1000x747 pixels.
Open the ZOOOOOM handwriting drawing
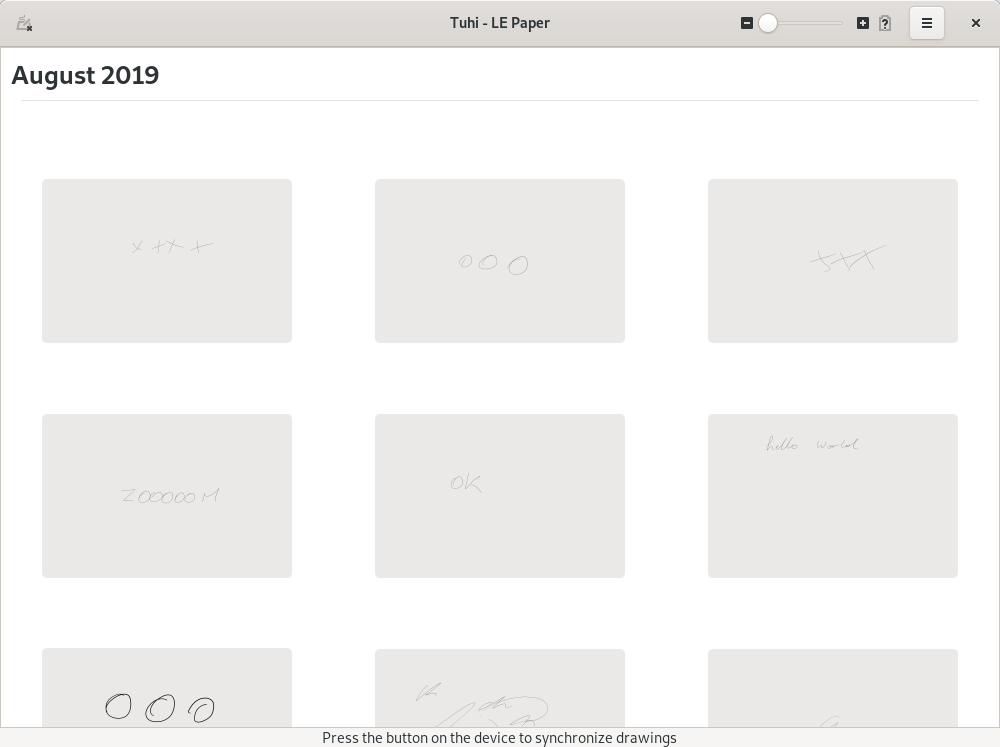point(167,496)
